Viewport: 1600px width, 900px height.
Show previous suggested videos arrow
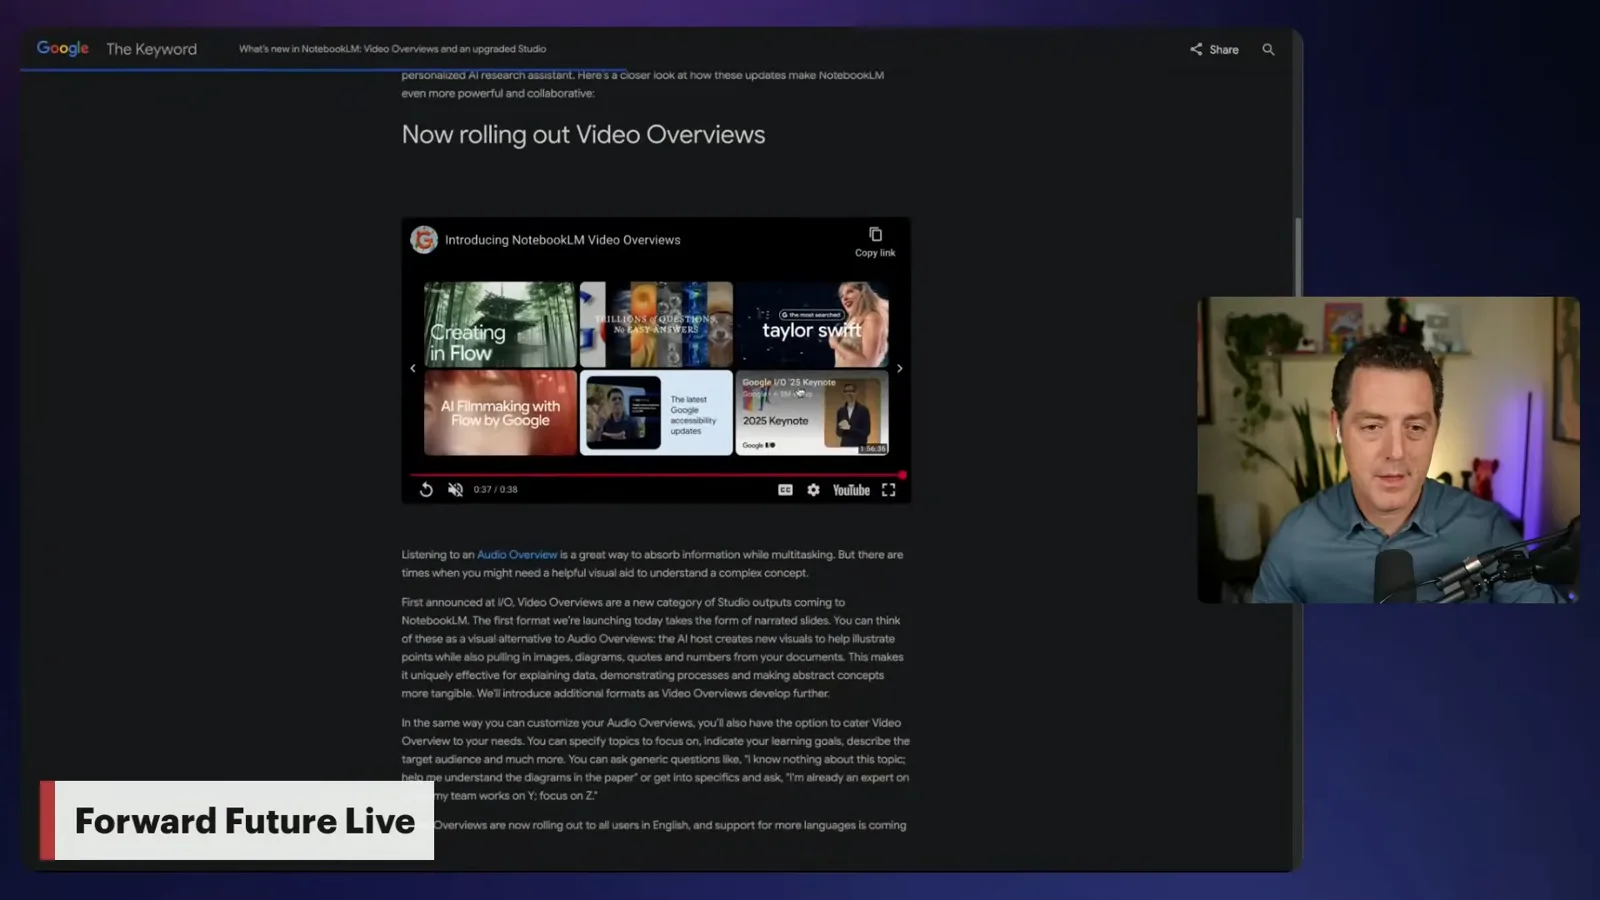point(413,368)
